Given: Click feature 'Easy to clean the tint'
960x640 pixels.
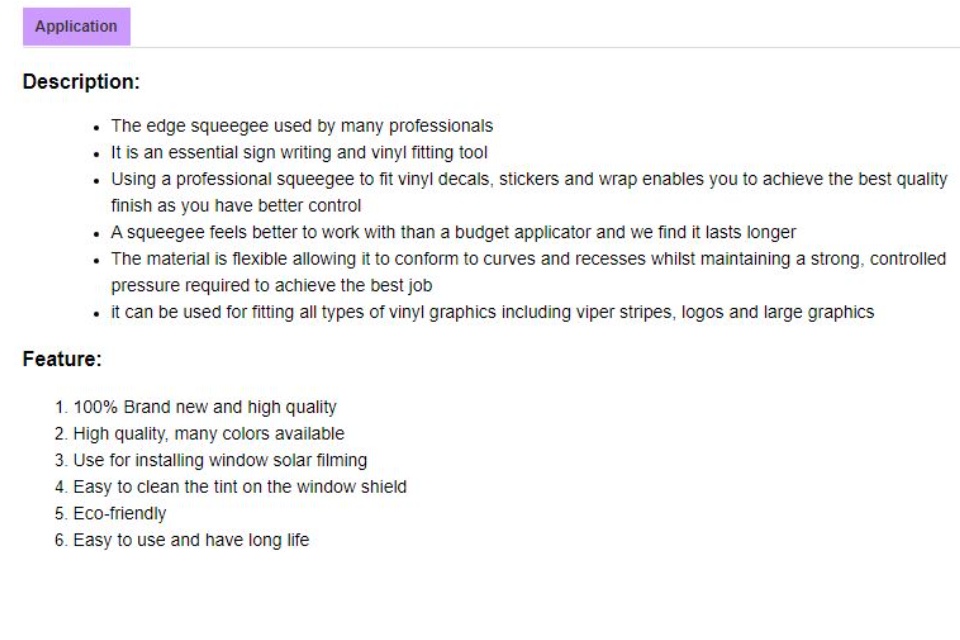Looking at the screenshot, I should [x=239, y=487].
